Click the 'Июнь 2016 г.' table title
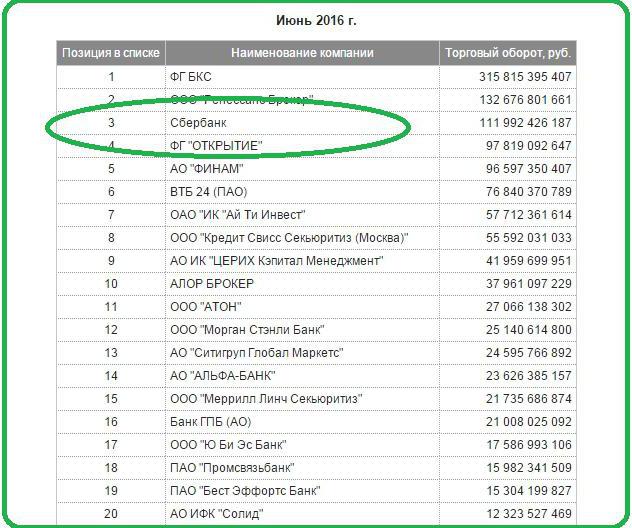 click(316, 20)
